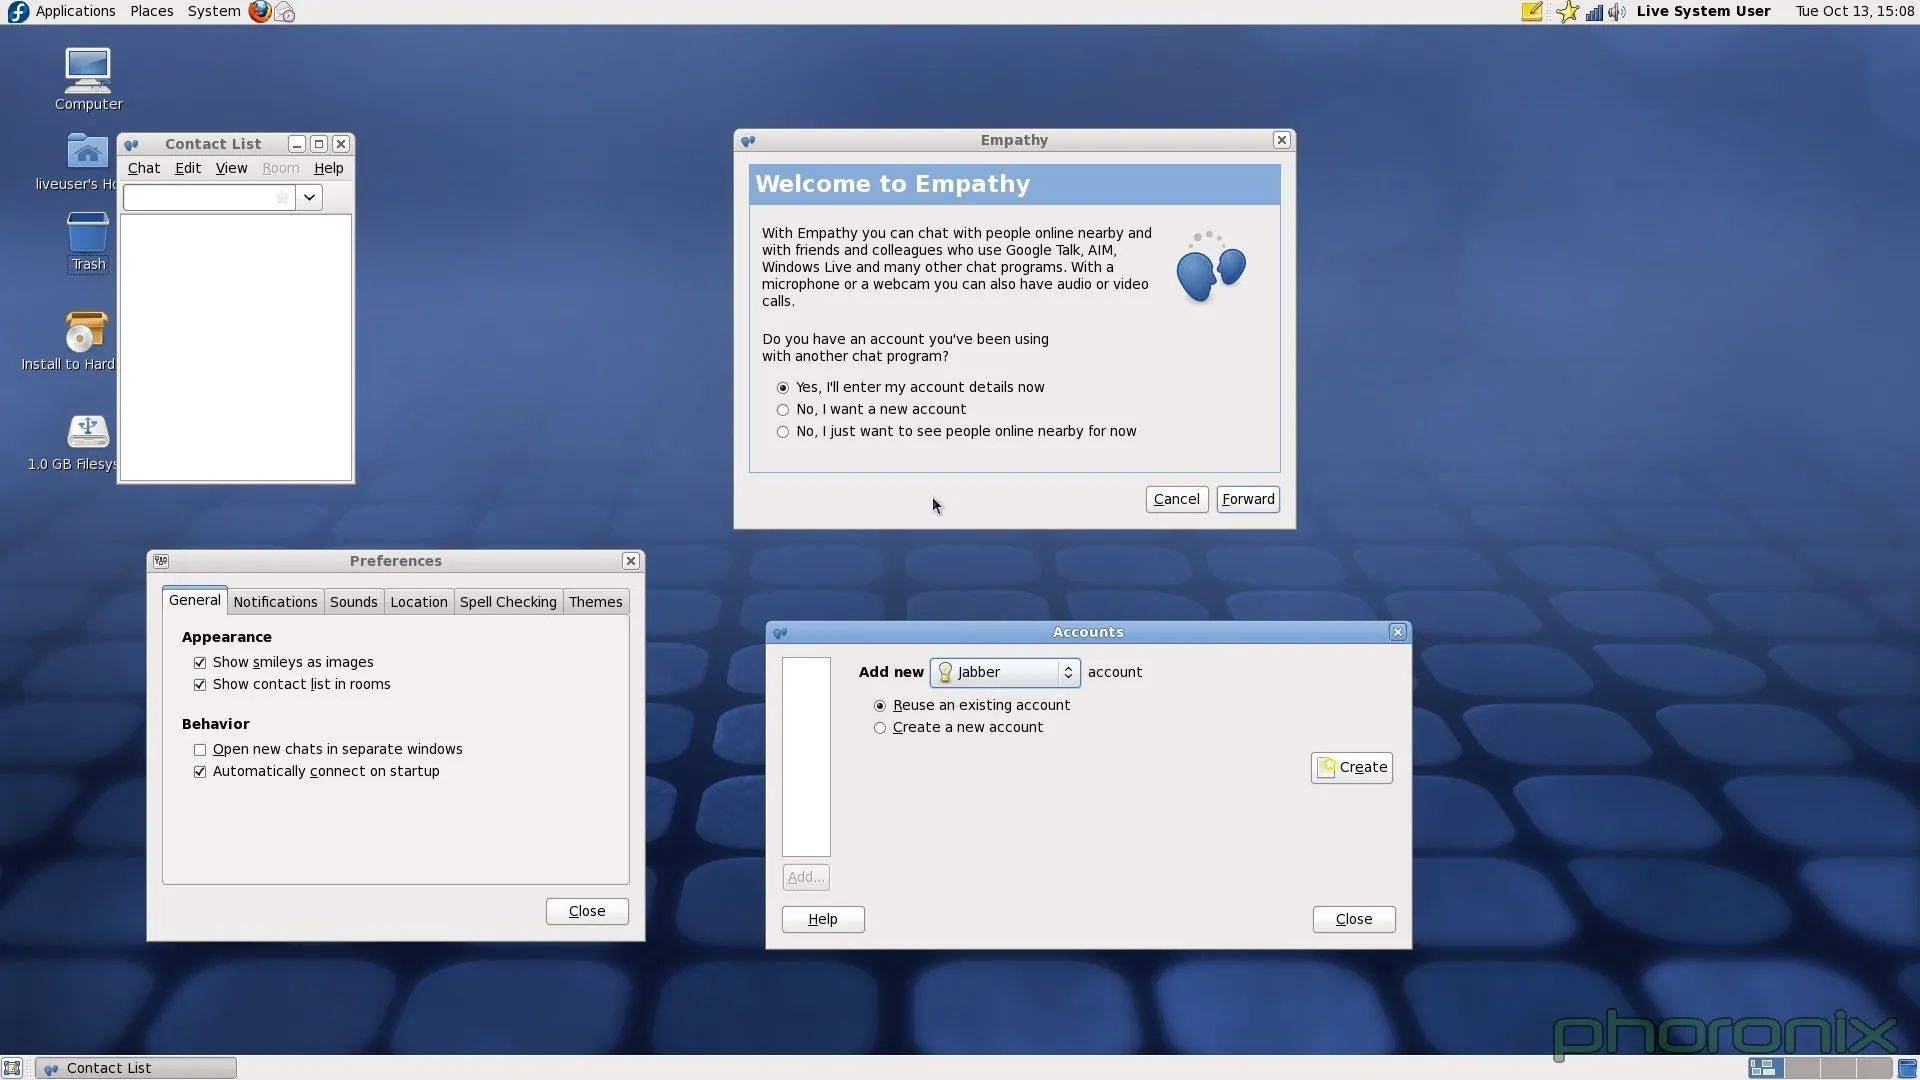This screenshot has width=1920, height=1080.
Task: Open the Help menu in Contact List
Action: [328, 169]
